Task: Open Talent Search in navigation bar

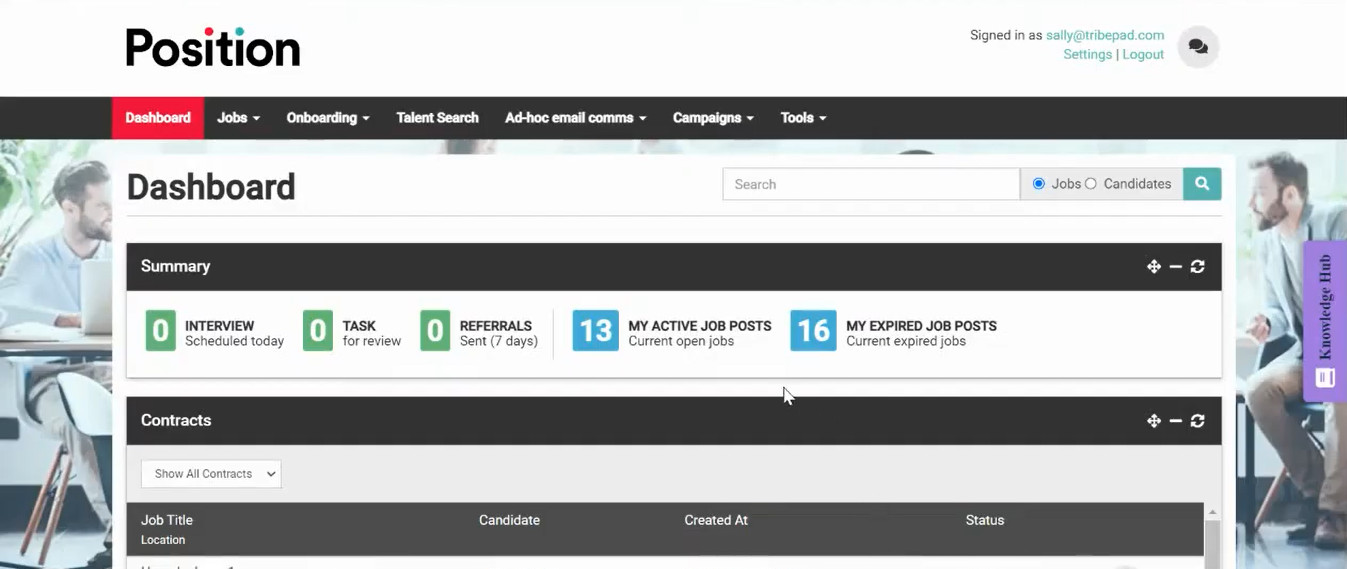Action: pyautogui.click(x=437, y=118)
